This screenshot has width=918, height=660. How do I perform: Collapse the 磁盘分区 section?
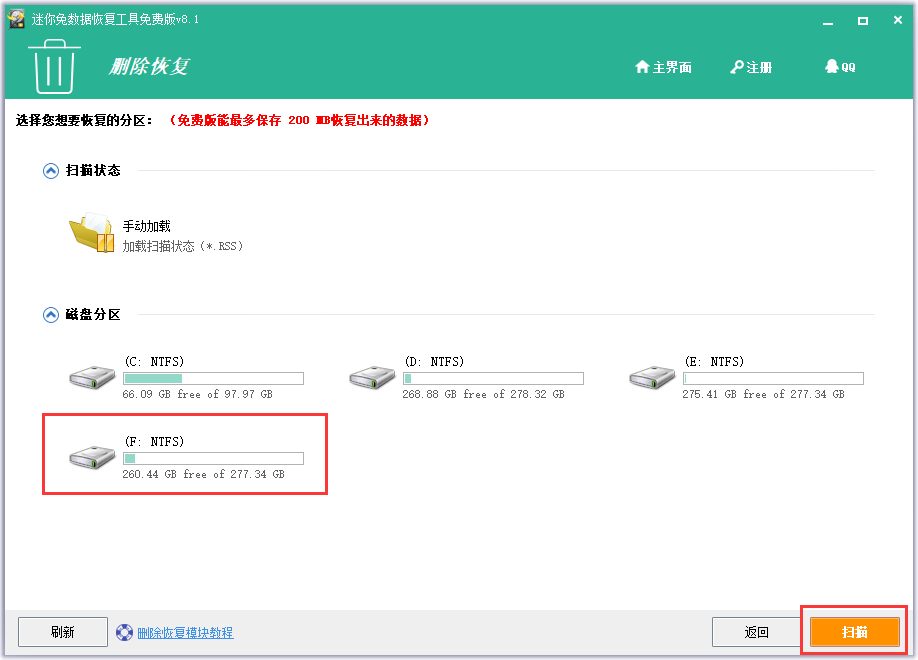click(x=51, y=315)
